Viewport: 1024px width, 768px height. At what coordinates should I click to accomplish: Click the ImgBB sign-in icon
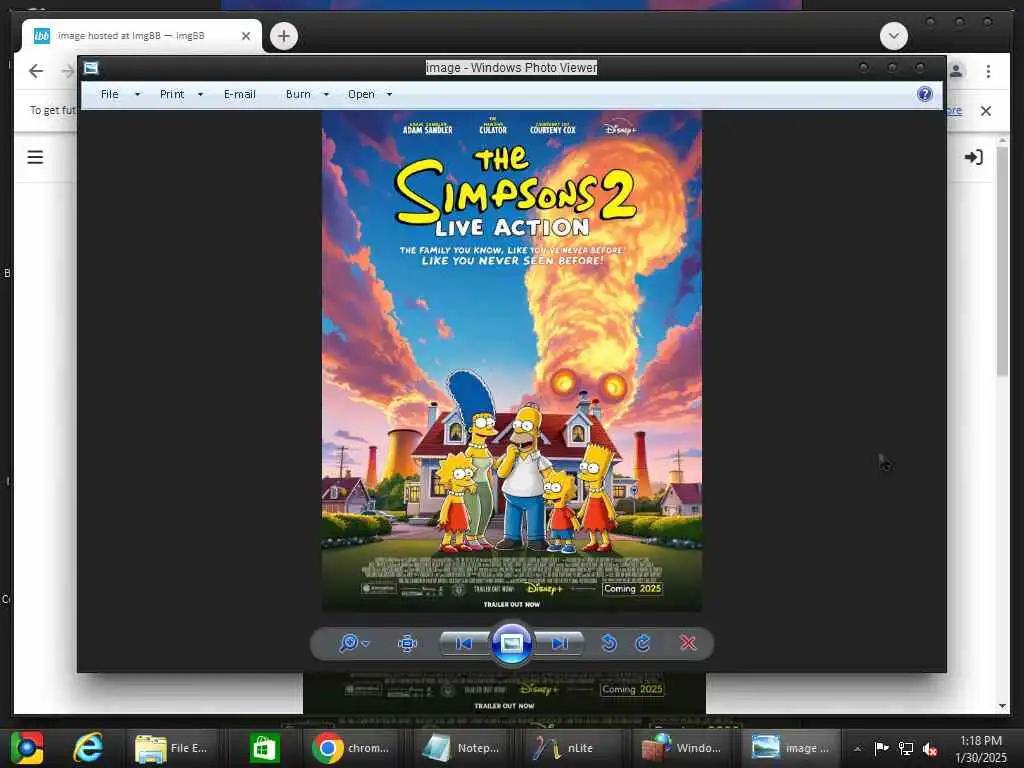(973, 157)
